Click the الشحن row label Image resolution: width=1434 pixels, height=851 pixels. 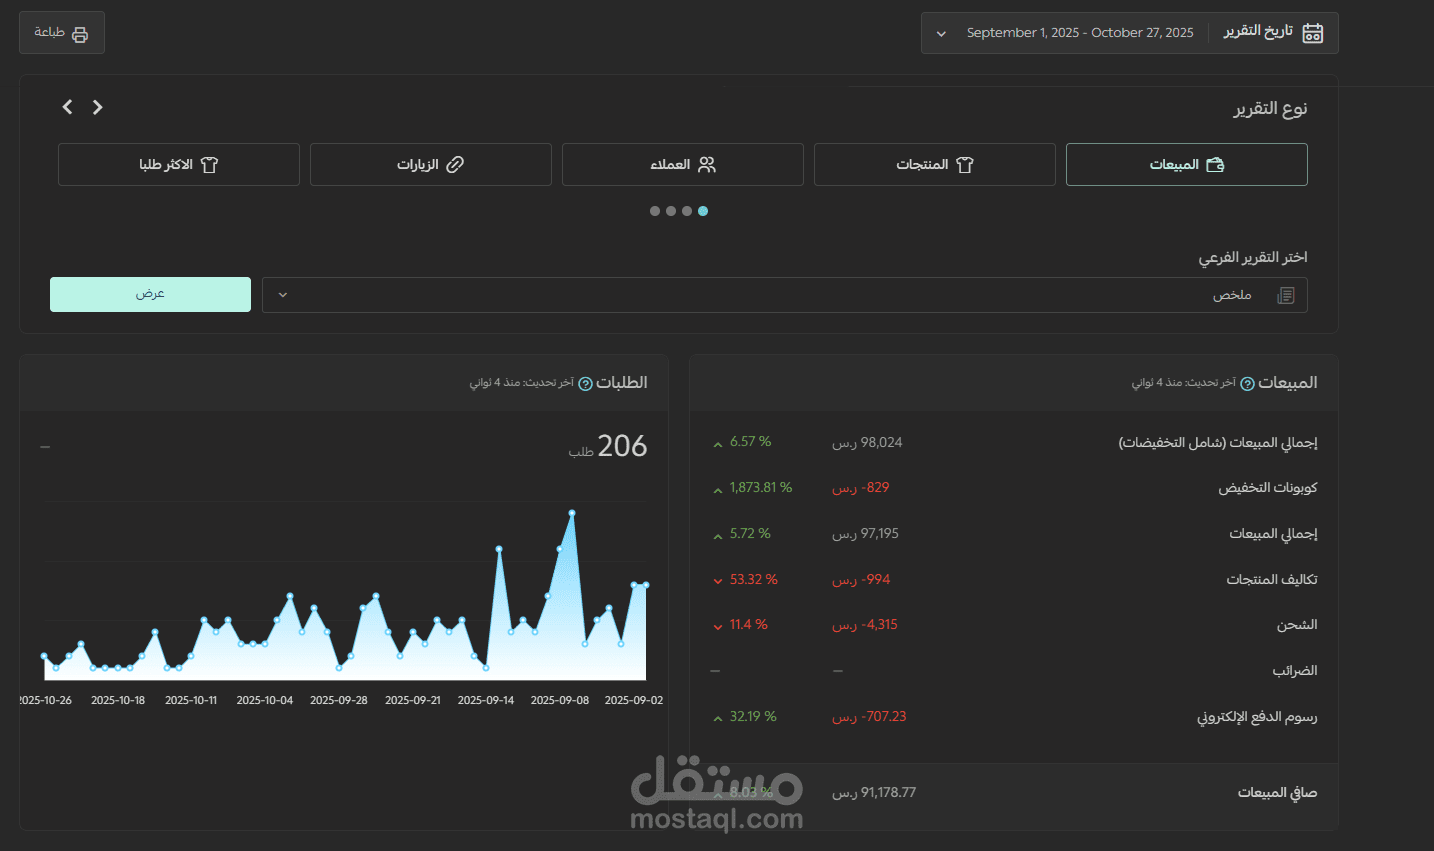1297,625
